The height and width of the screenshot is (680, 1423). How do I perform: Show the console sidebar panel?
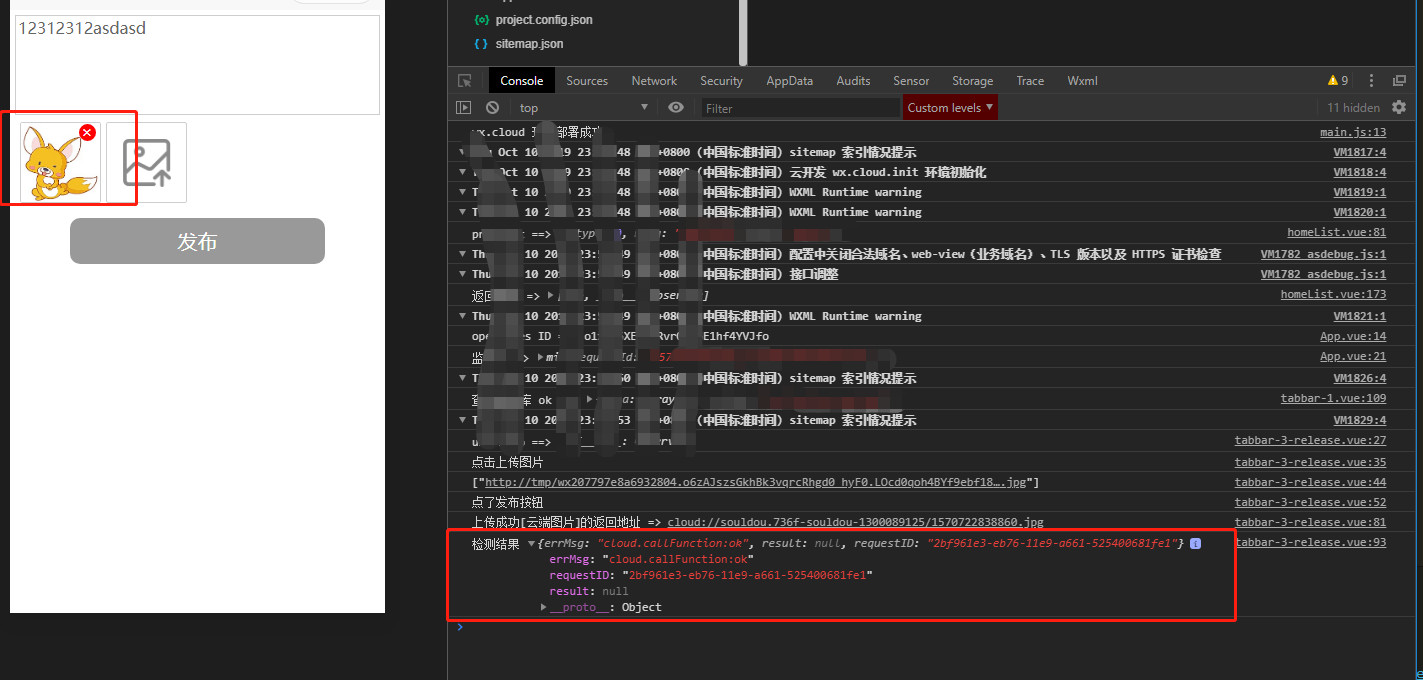[x=464, y=108]
